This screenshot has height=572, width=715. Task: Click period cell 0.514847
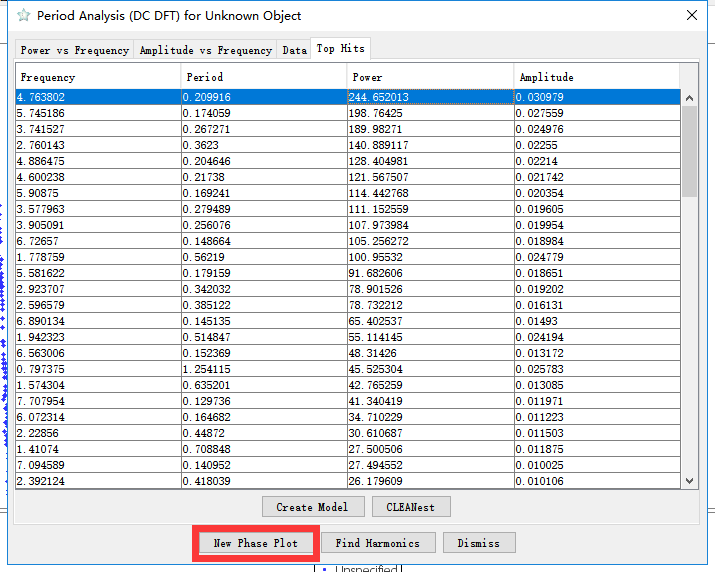coord(264,337)
